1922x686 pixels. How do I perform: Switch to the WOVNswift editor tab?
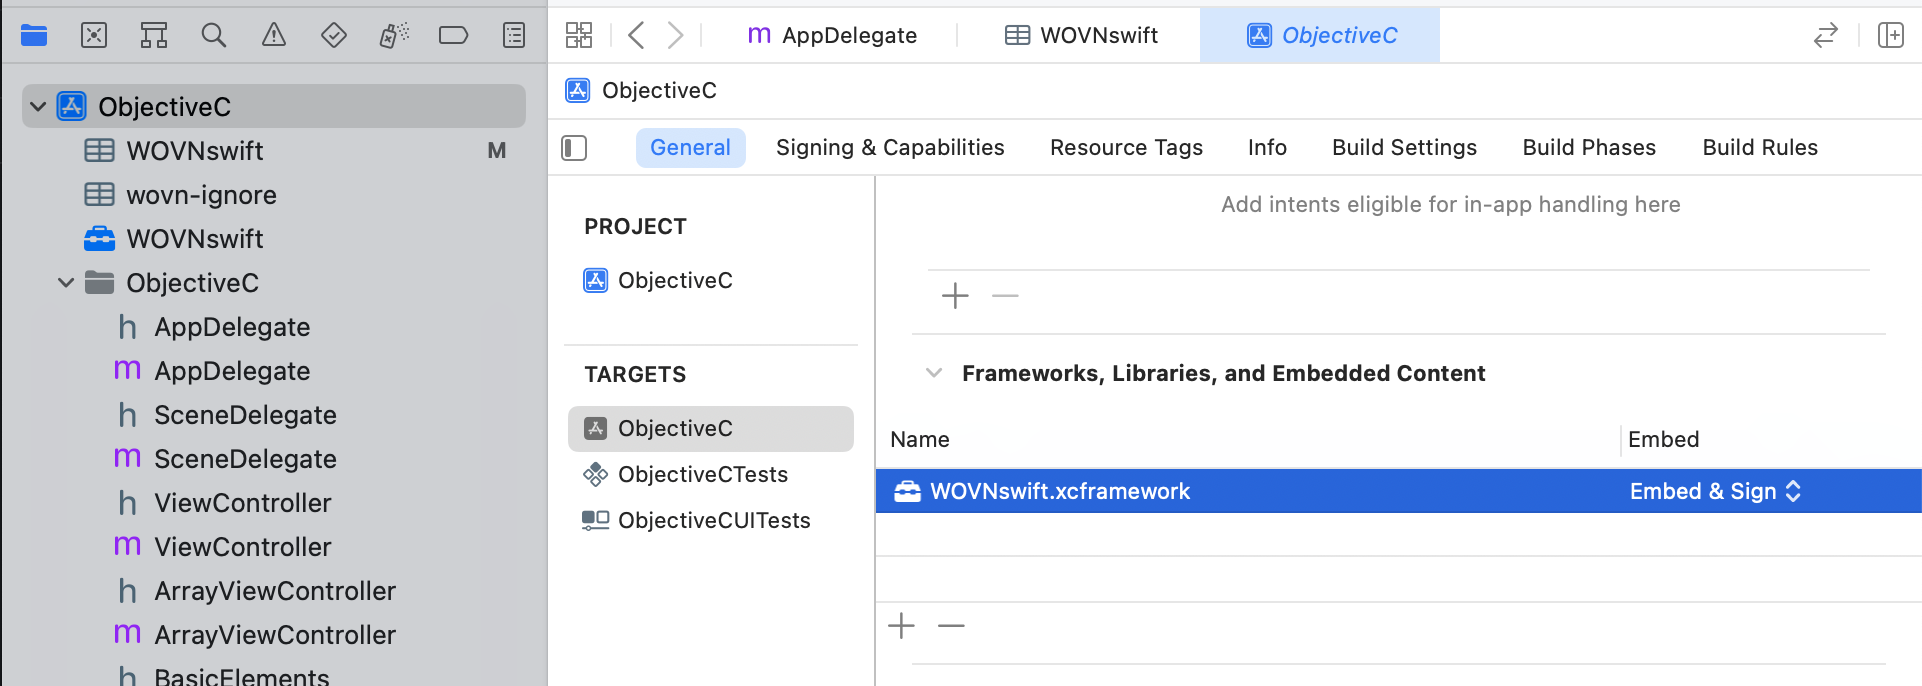[x=1081, y=36]
